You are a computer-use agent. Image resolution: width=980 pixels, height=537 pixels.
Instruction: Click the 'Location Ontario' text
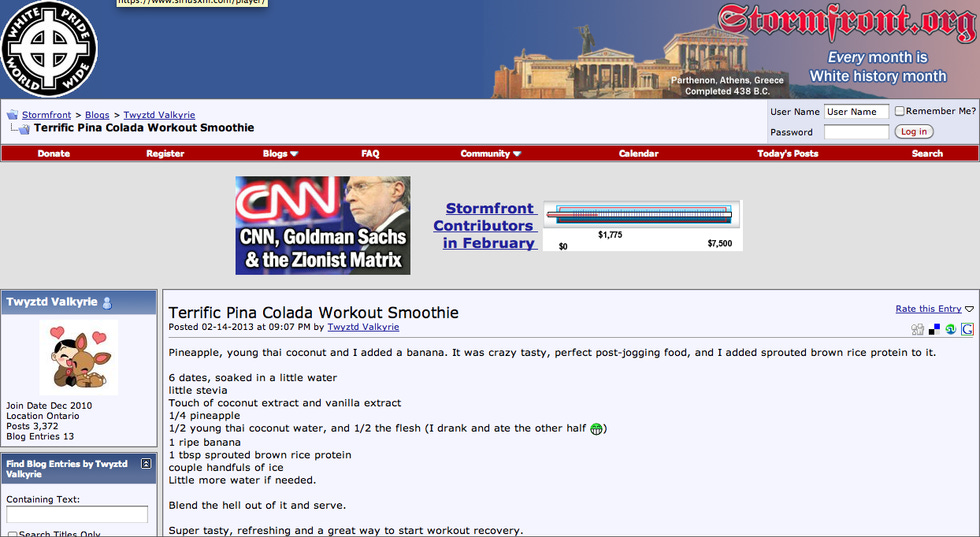42,416
